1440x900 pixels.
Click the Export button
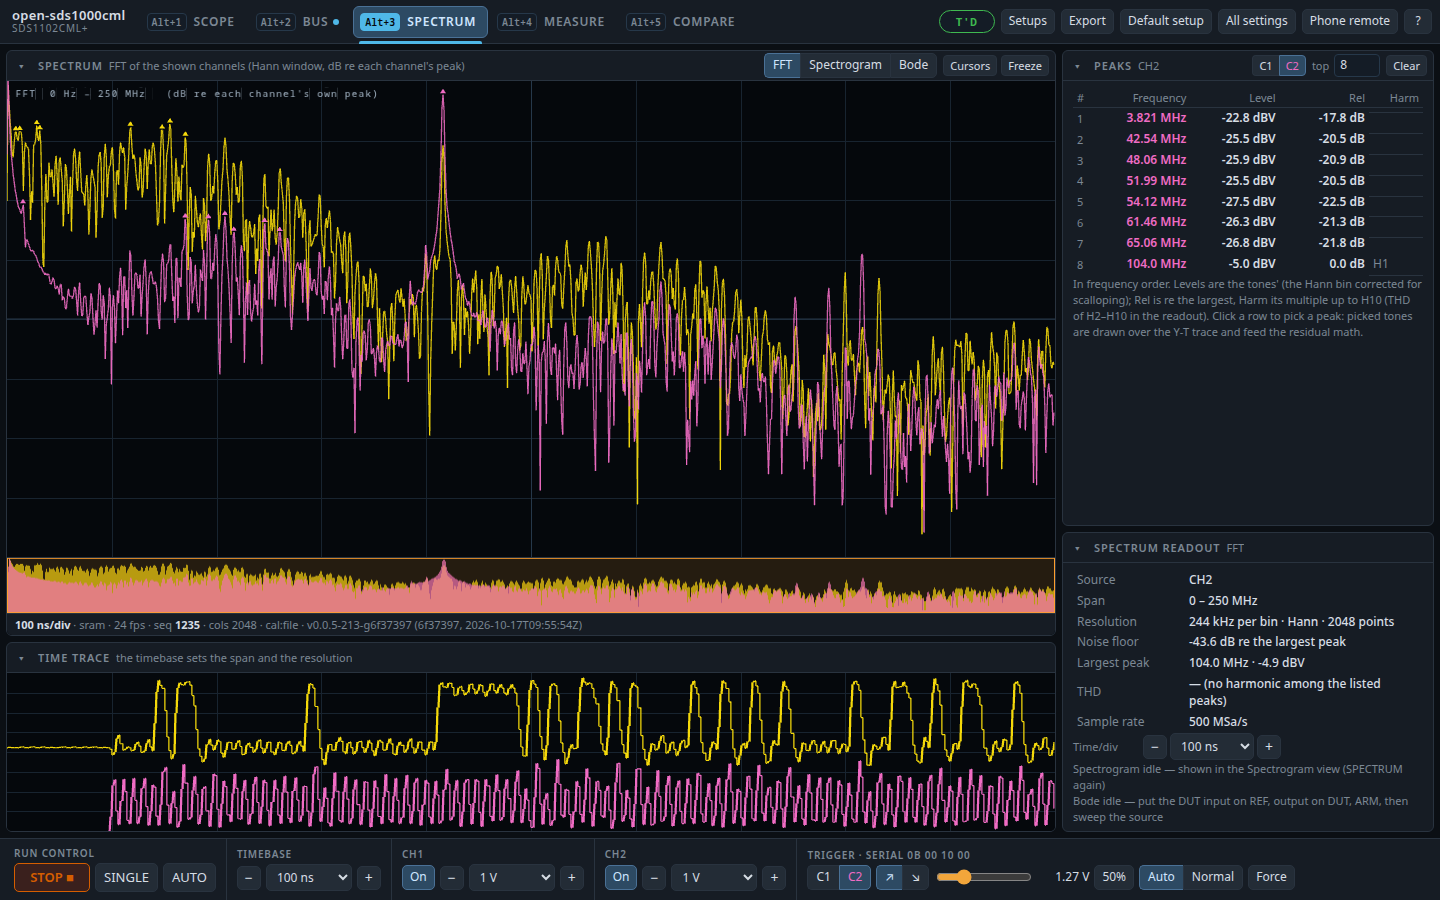coord(1087,21)
